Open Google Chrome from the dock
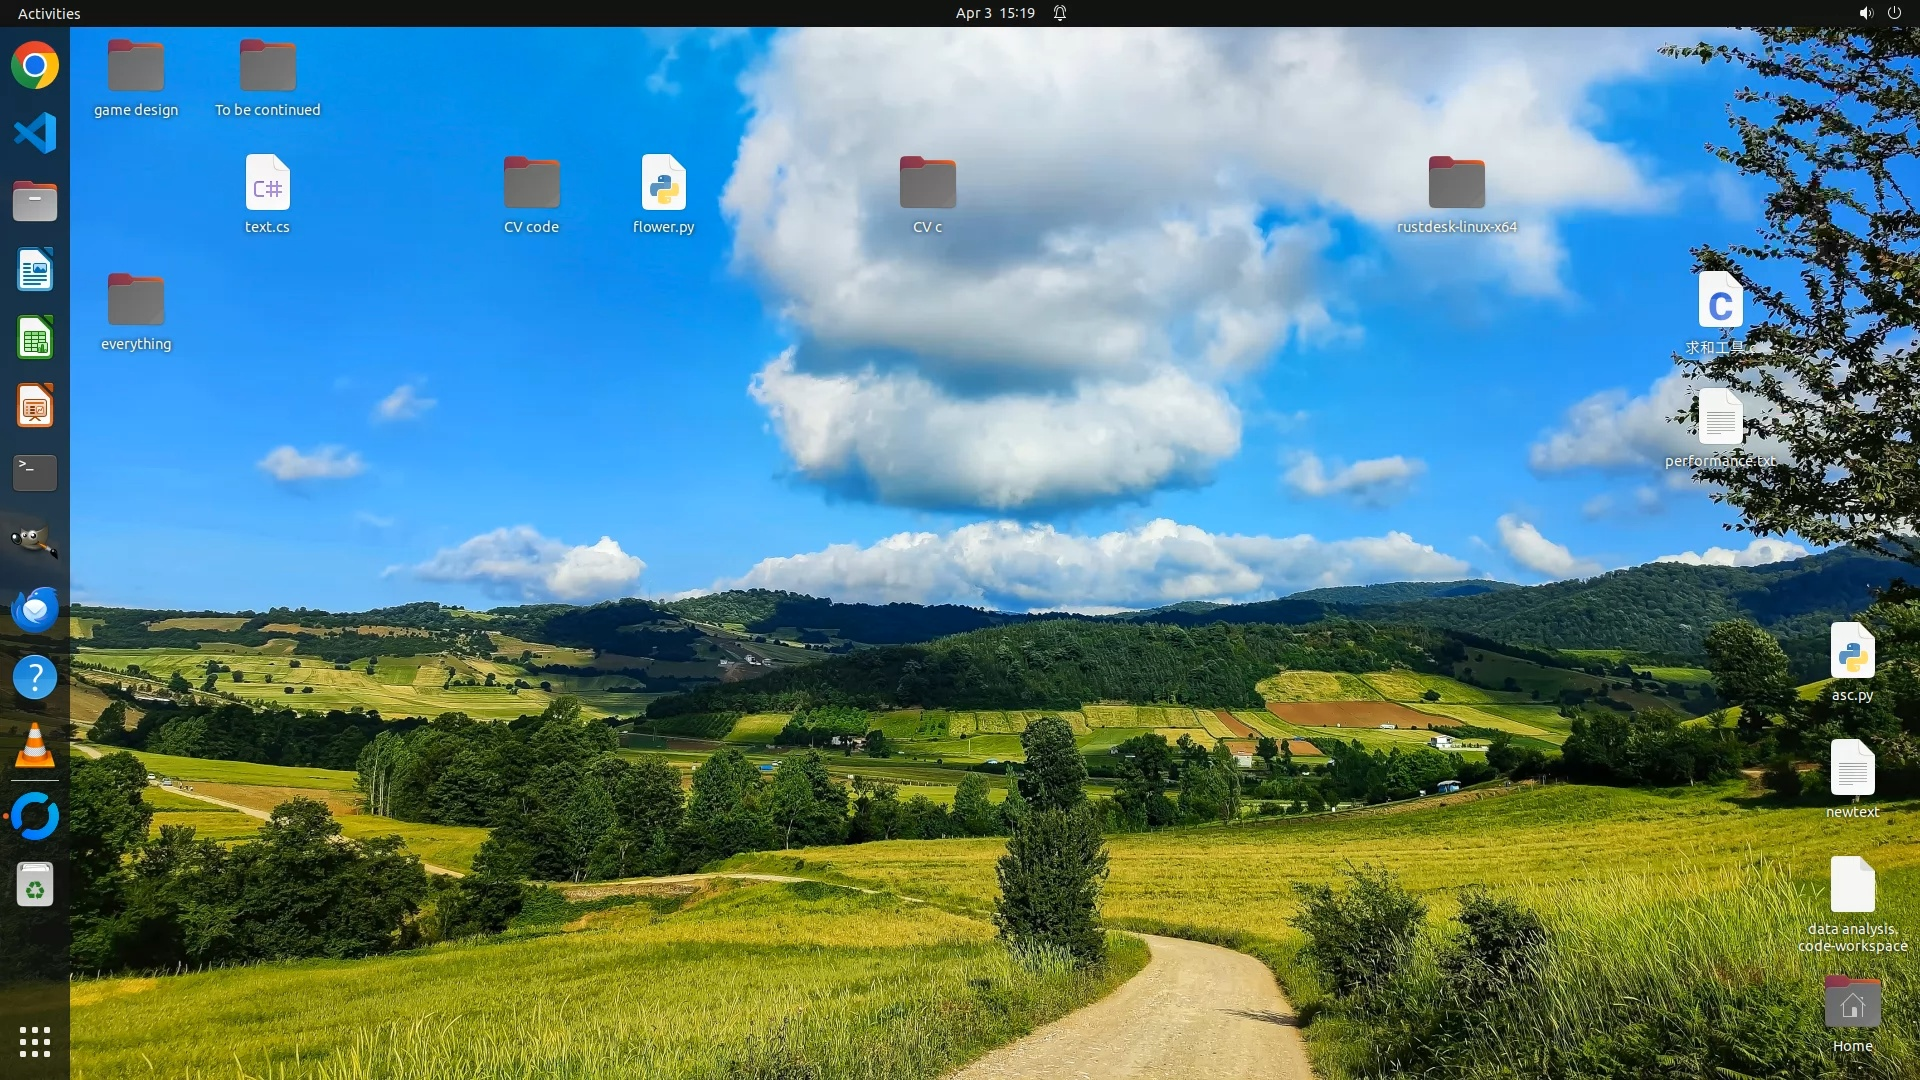1920x1080 pixels. 35,66
